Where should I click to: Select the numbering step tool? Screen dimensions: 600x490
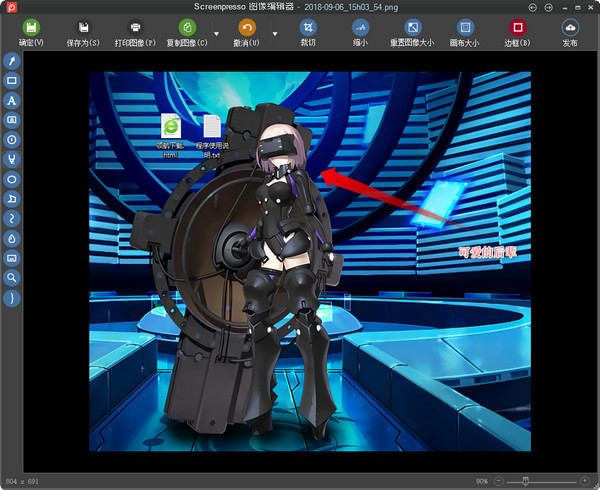(12, 140)
